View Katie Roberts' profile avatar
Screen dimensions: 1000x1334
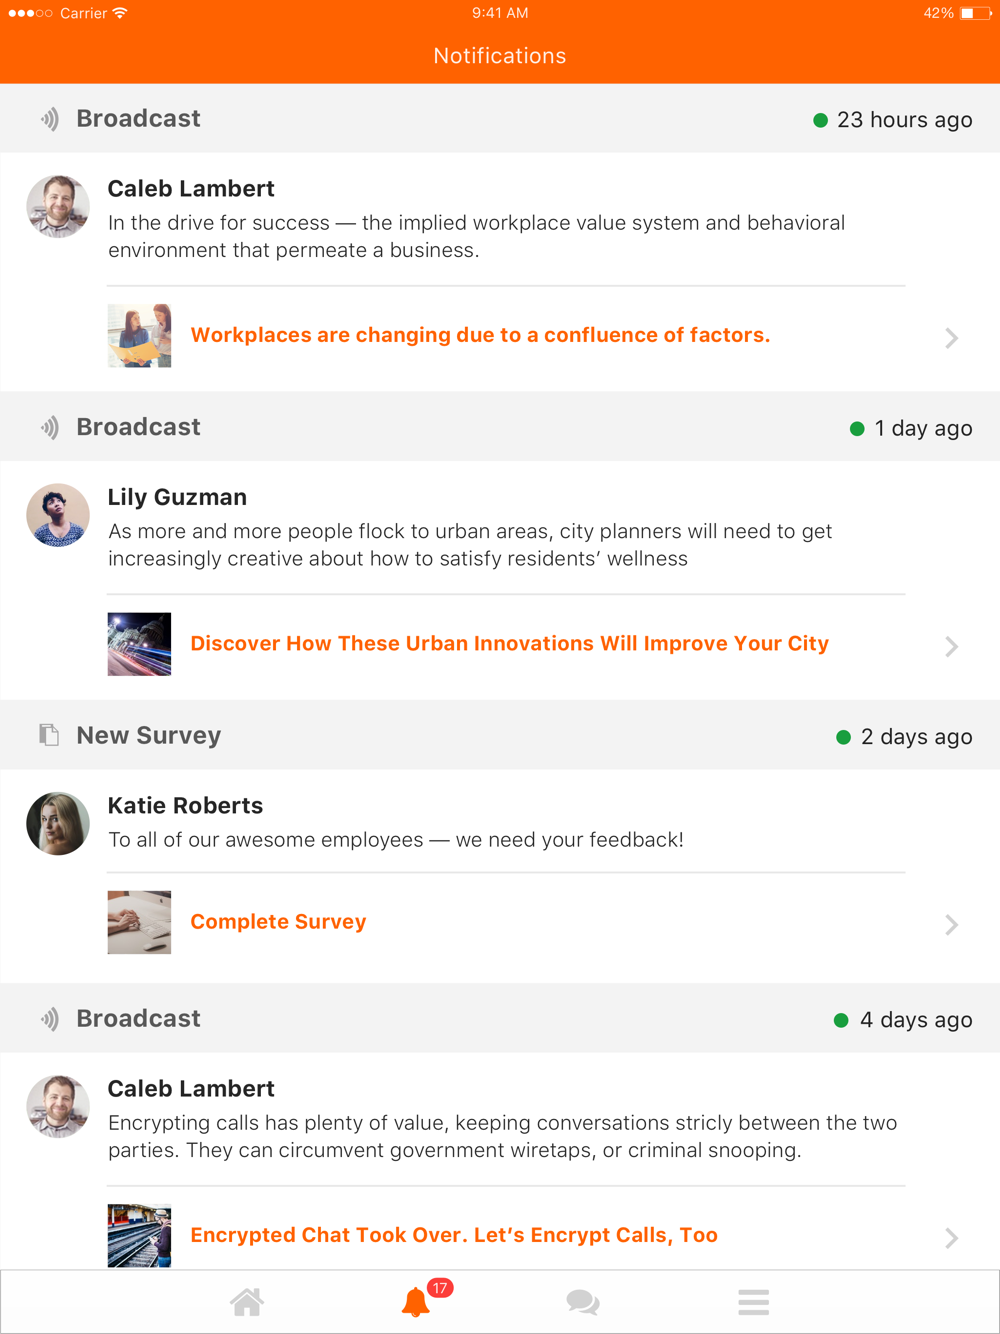point(58,823)
